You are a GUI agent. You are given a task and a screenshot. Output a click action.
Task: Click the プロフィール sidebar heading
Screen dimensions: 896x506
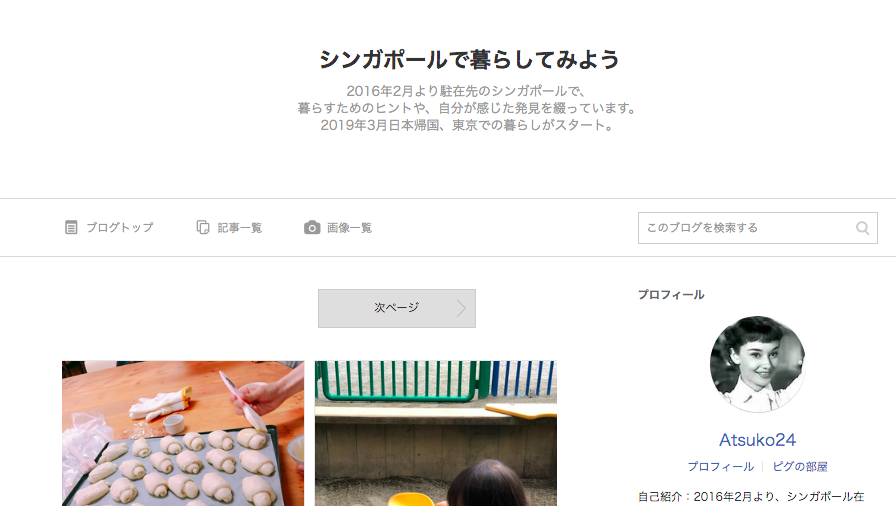pos(671,295)
